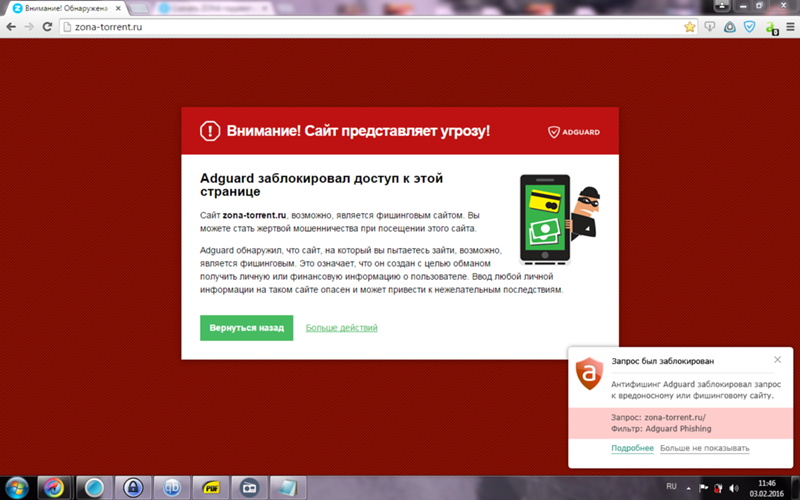The width and height of the screenshot is (800, 500).
Task: Bookmark this page with the star icon
Action: pyautogui.click(x=690, y=27)
